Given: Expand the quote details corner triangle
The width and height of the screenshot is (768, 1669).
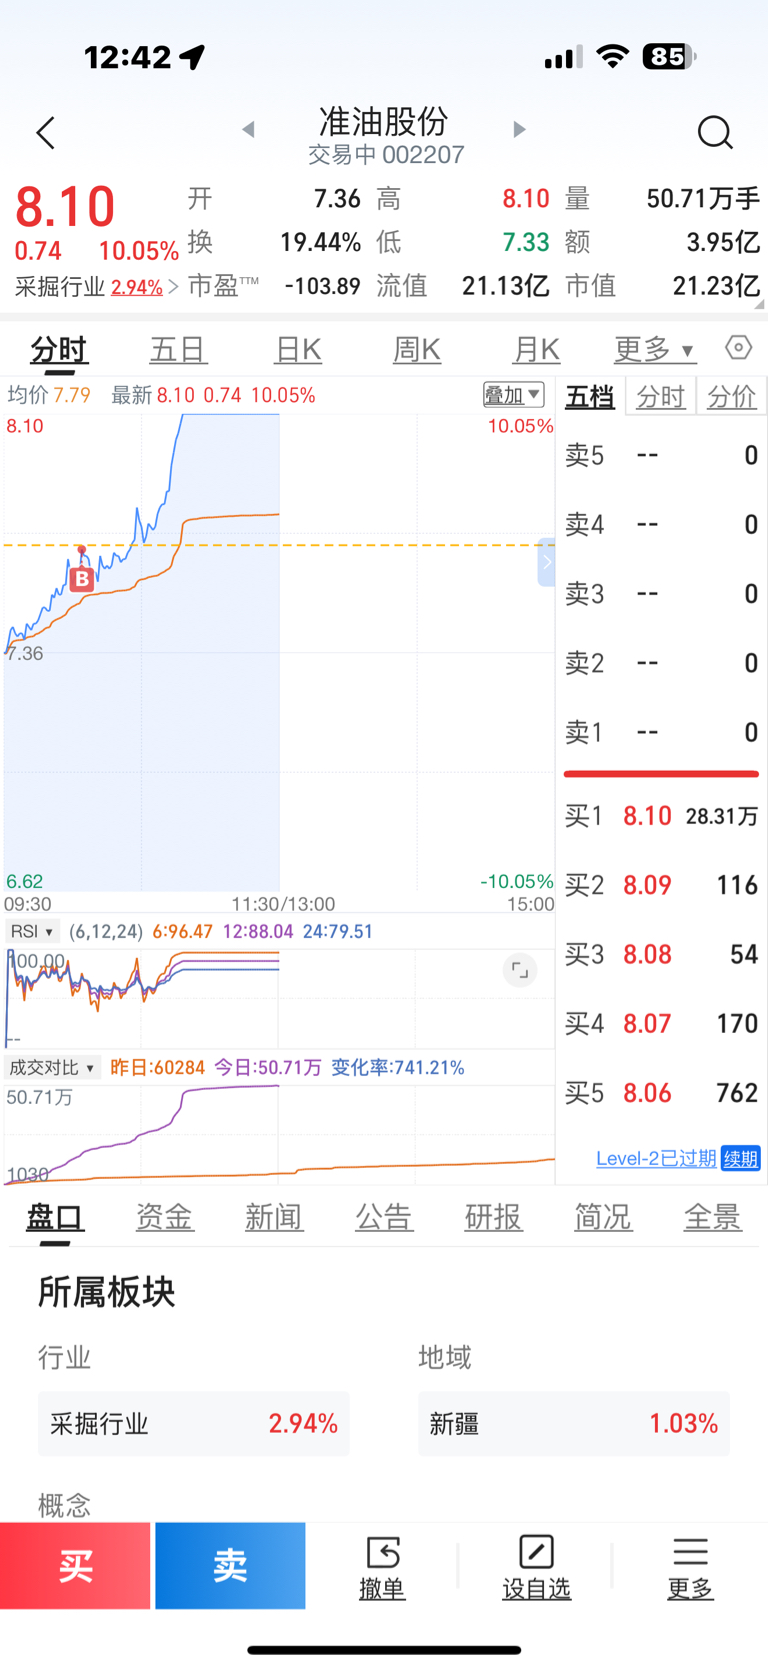Looking at the screenshot, I should (x=759, y=304).
